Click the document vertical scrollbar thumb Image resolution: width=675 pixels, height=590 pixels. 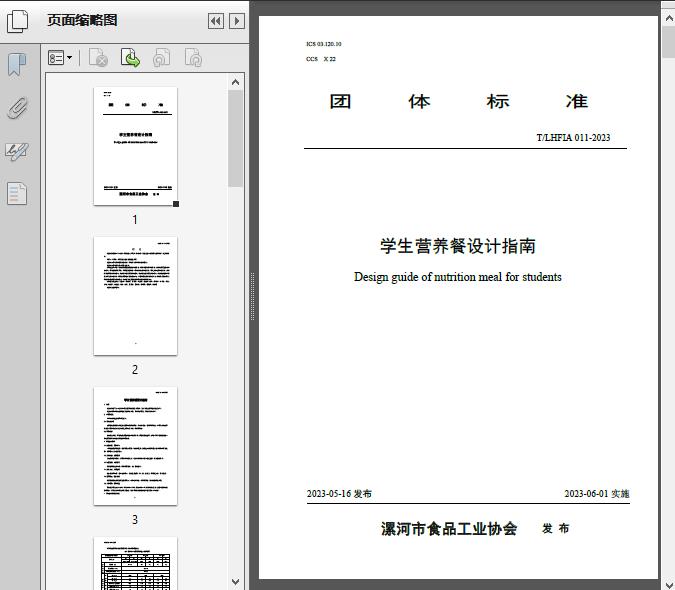pyautogui.click(x=669, y=41)
